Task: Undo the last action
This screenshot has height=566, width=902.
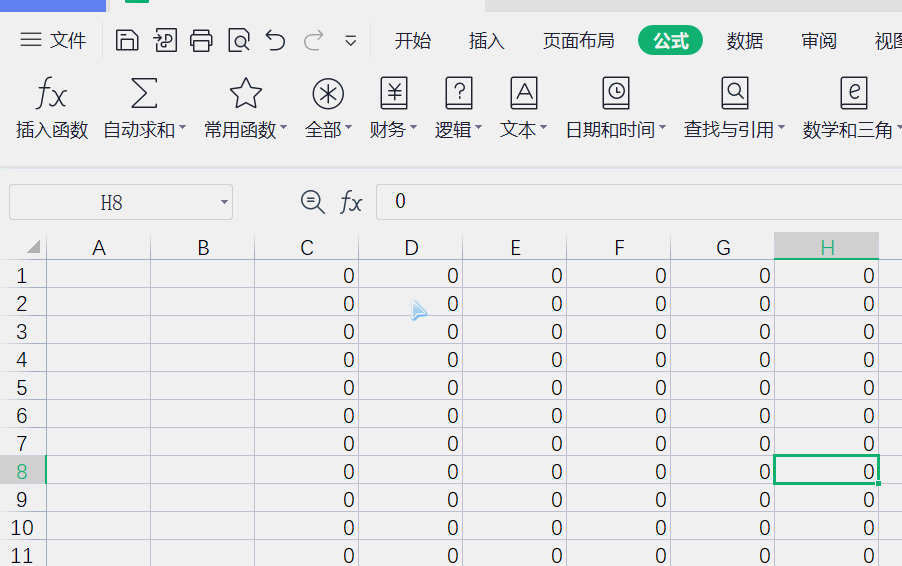Action: pyautogui.click(x=276, y=41)
